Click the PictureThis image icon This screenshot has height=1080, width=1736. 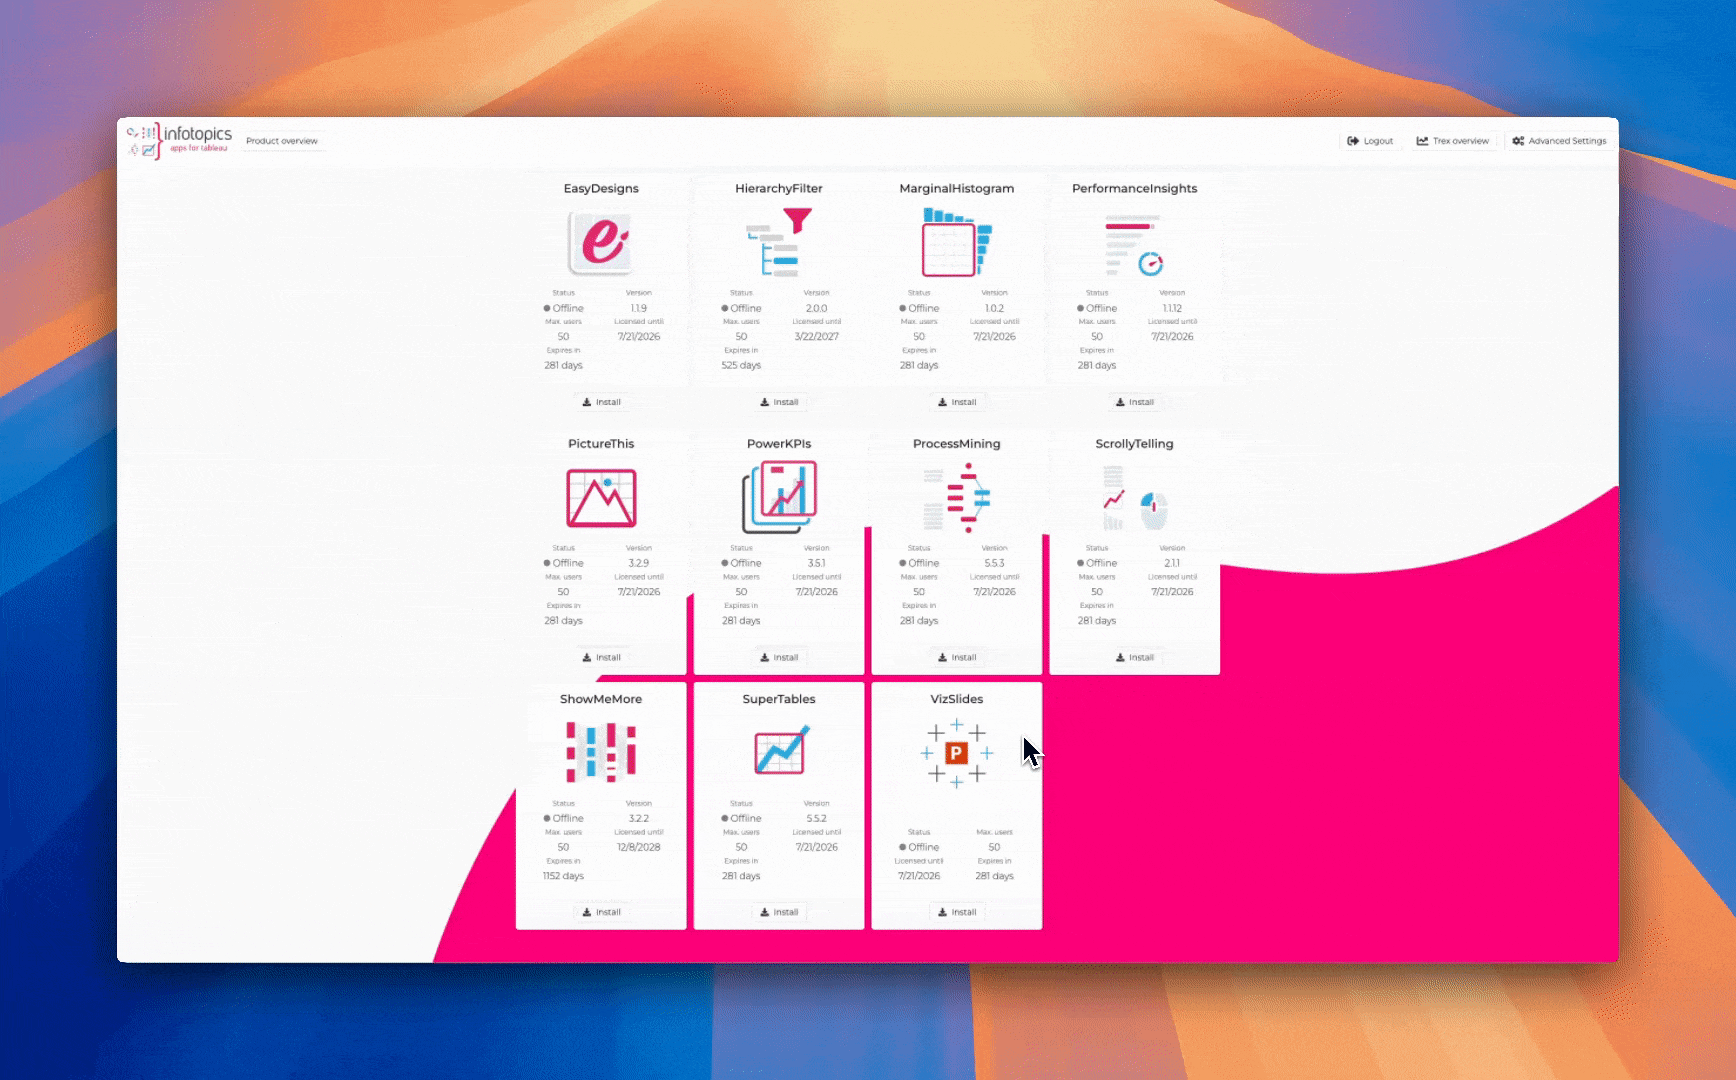[601, 498]
